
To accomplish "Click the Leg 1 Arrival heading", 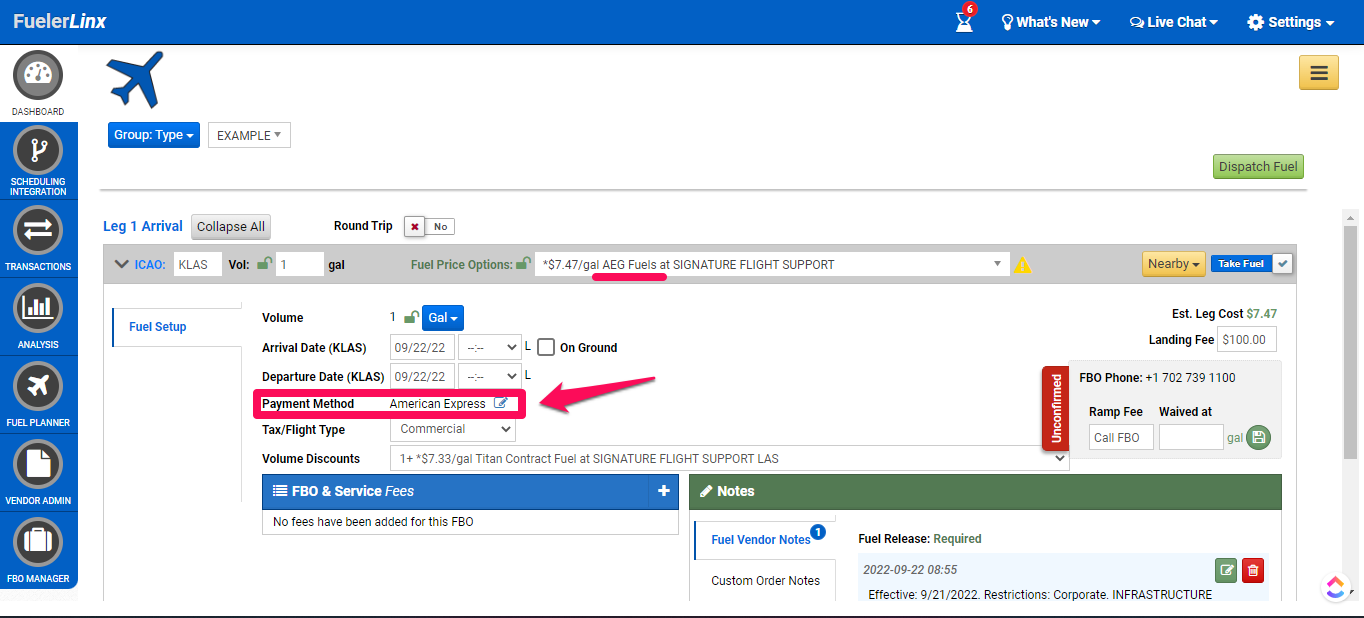I will [x=143, y=226].
